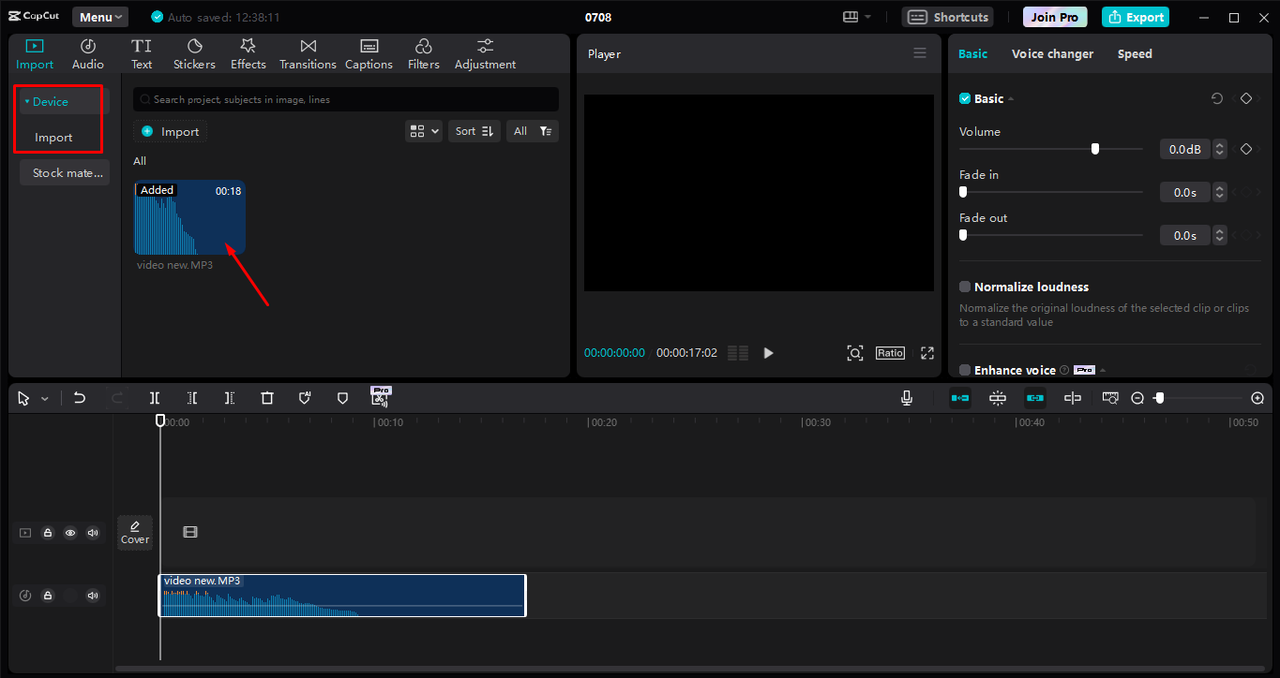Image resolution: width=1280 pixels, height=678 pixels.
Task: Open the Adjustment panel tab
Action: tap(485, 54)
